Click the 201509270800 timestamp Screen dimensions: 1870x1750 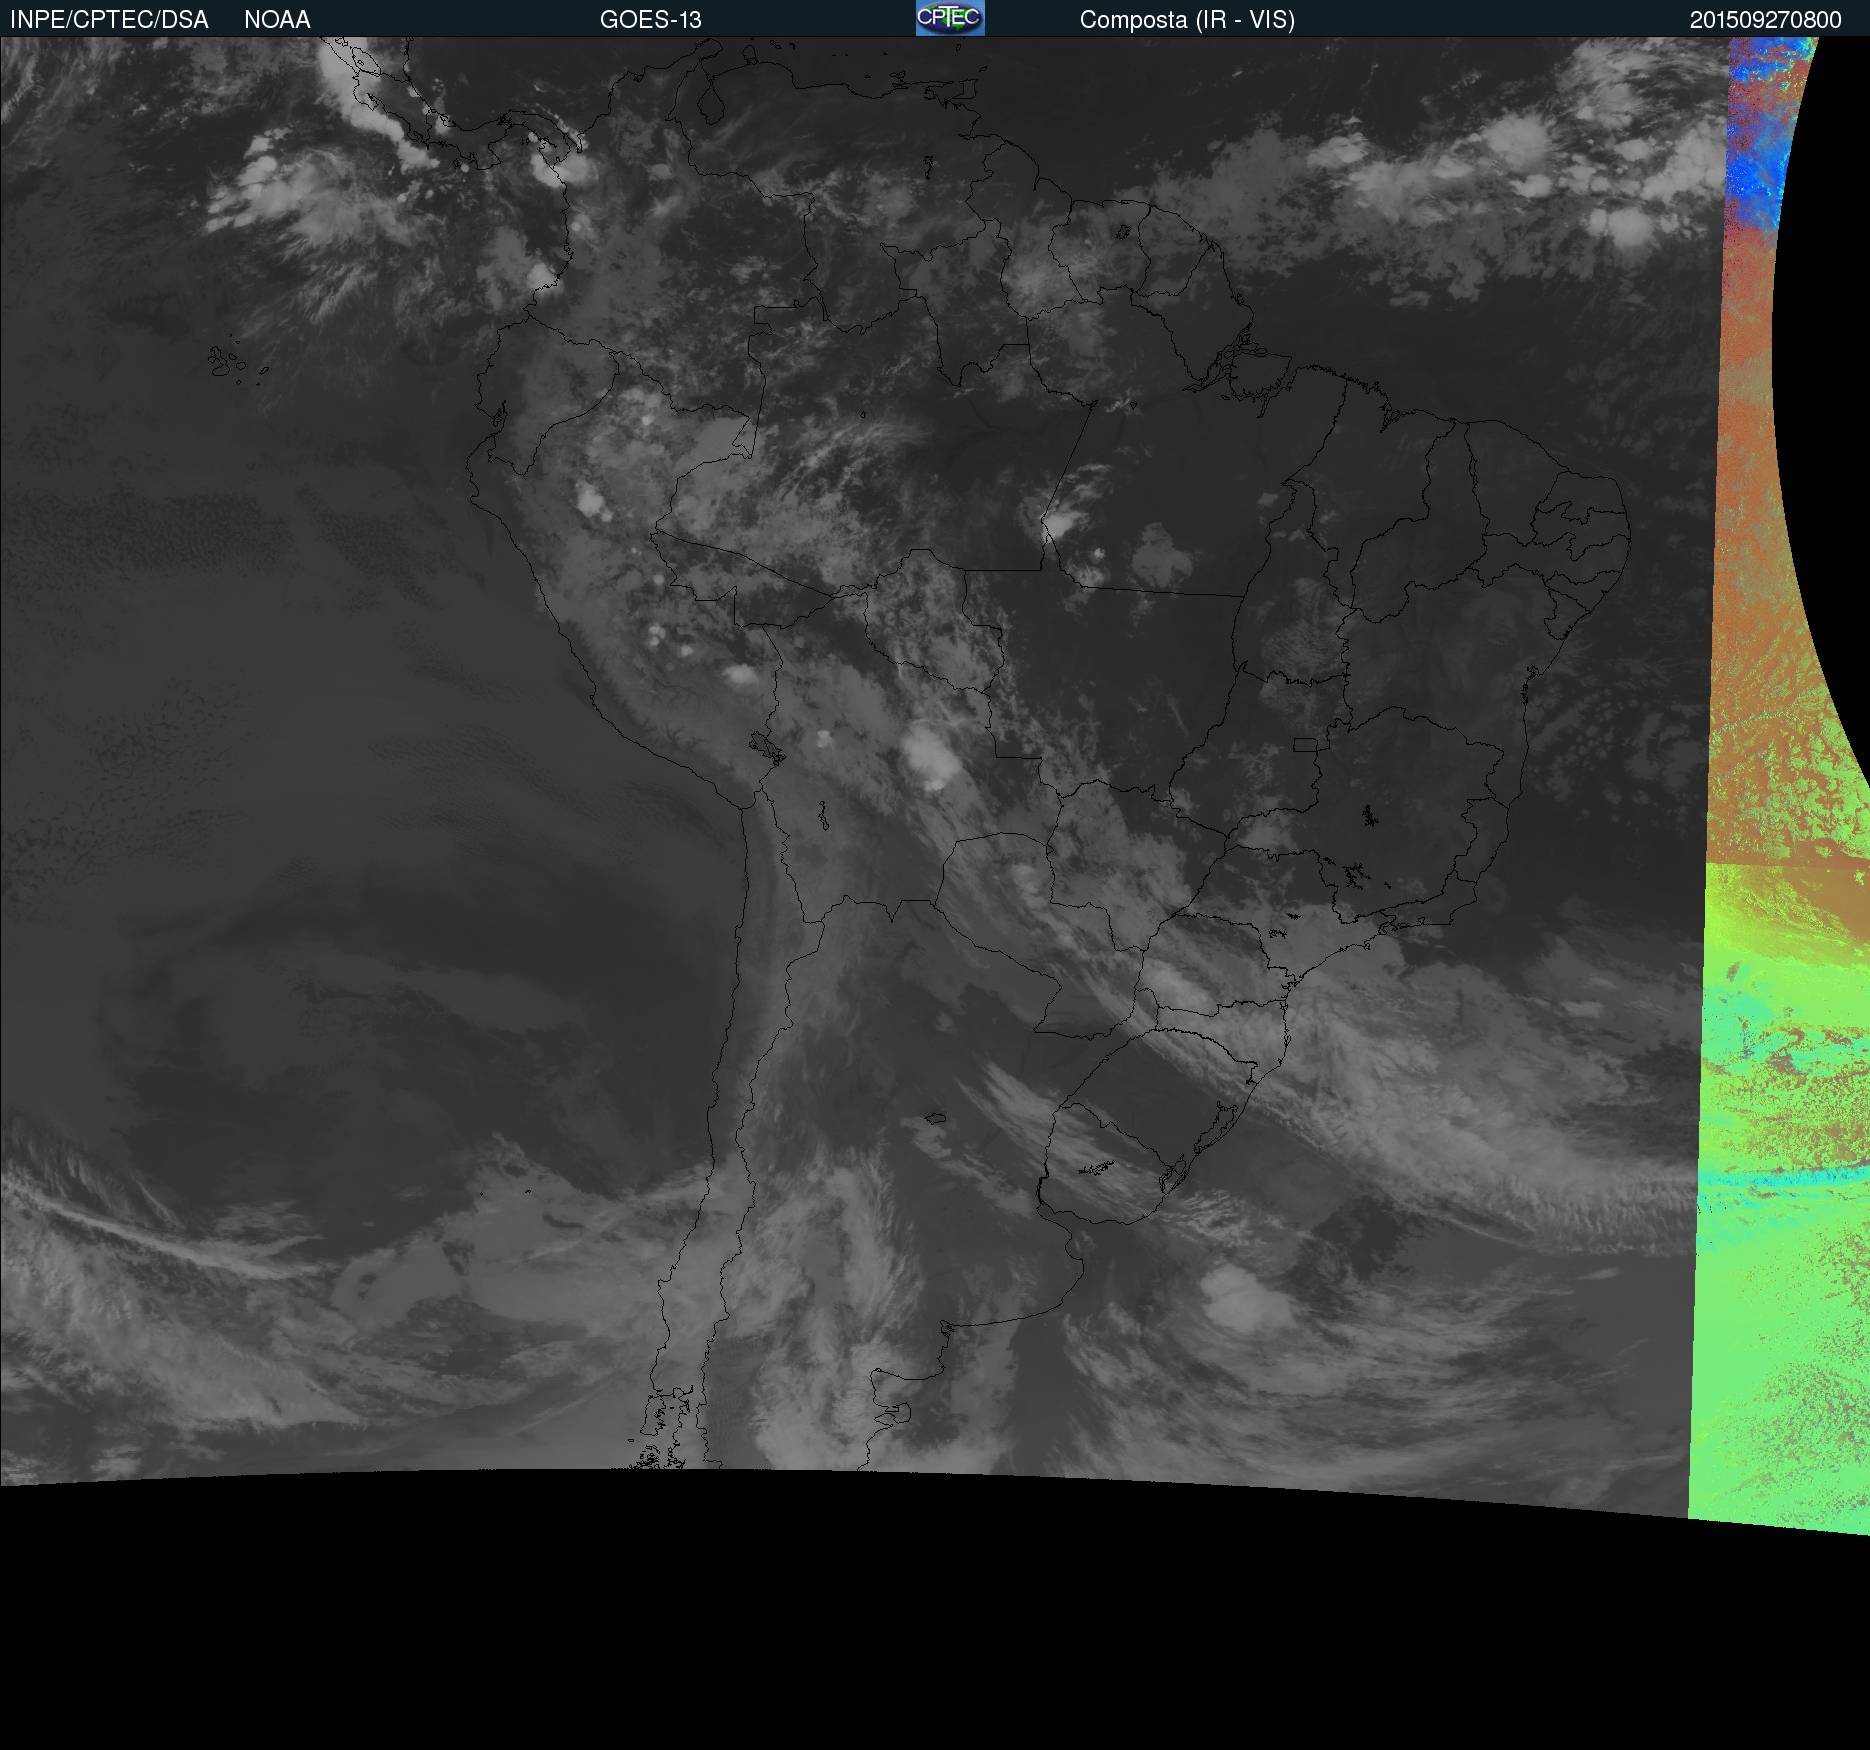pos(1766,20)
